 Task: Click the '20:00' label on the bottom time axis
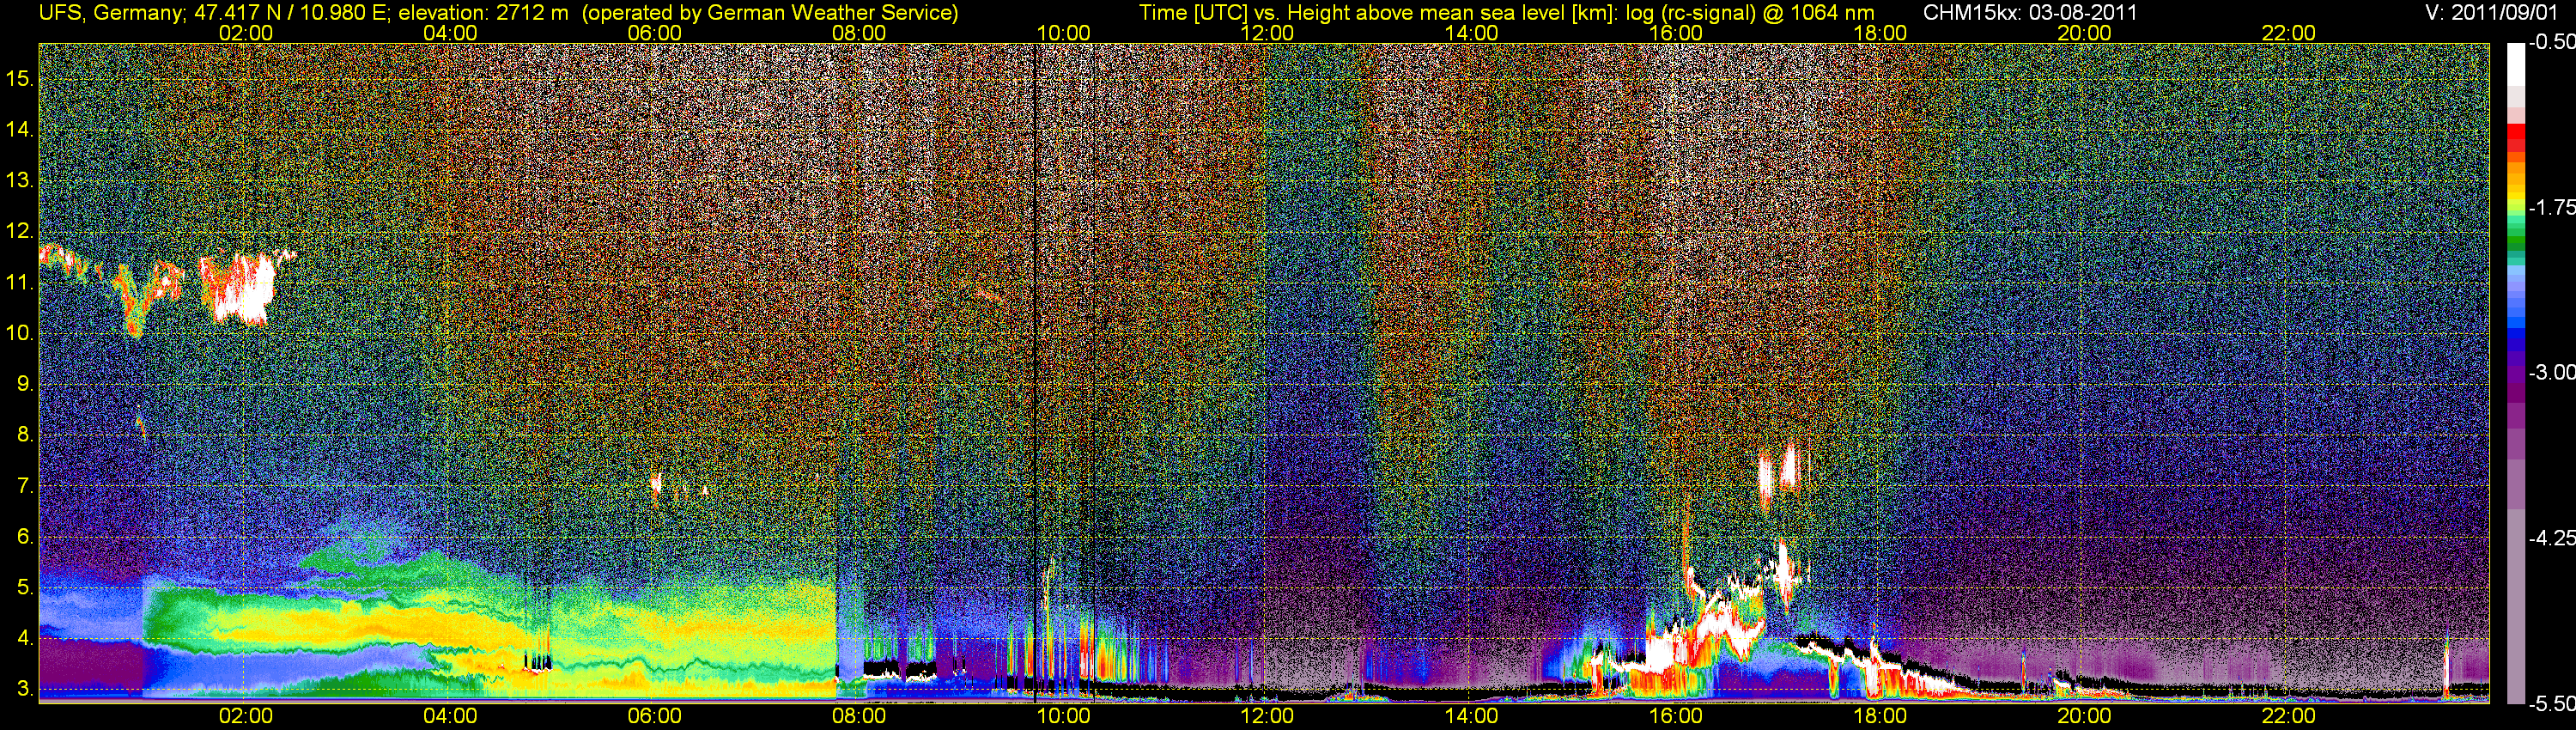tap(2084, 716)
